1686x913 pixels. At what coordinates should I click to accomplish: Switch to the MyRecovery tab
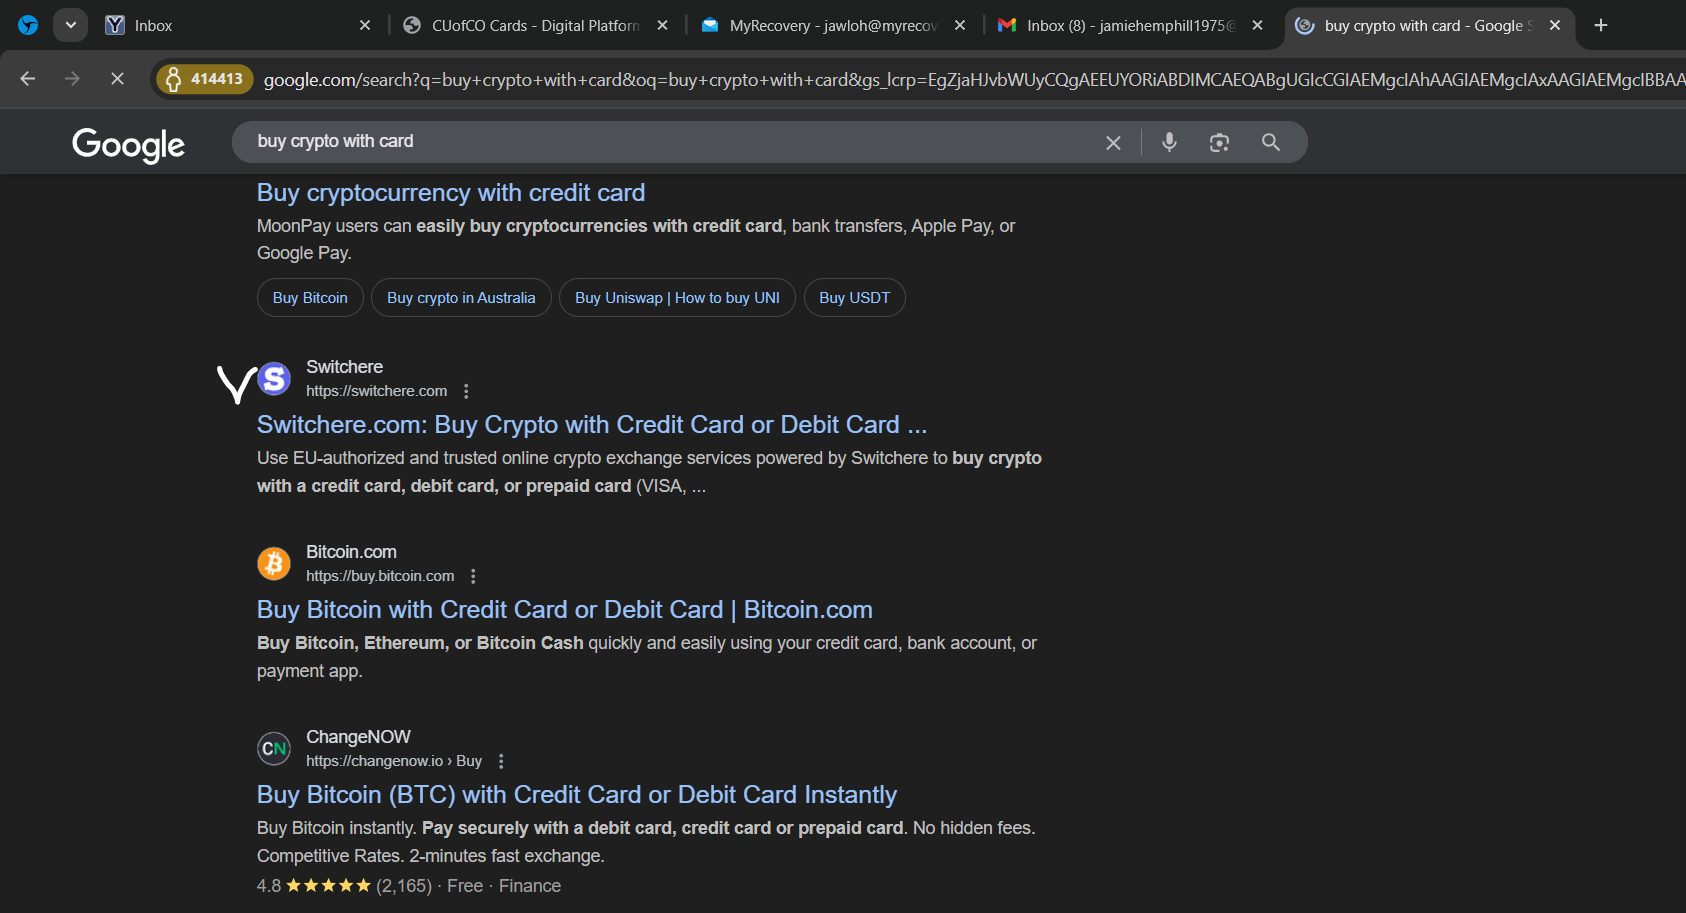[x=832, y=25]
